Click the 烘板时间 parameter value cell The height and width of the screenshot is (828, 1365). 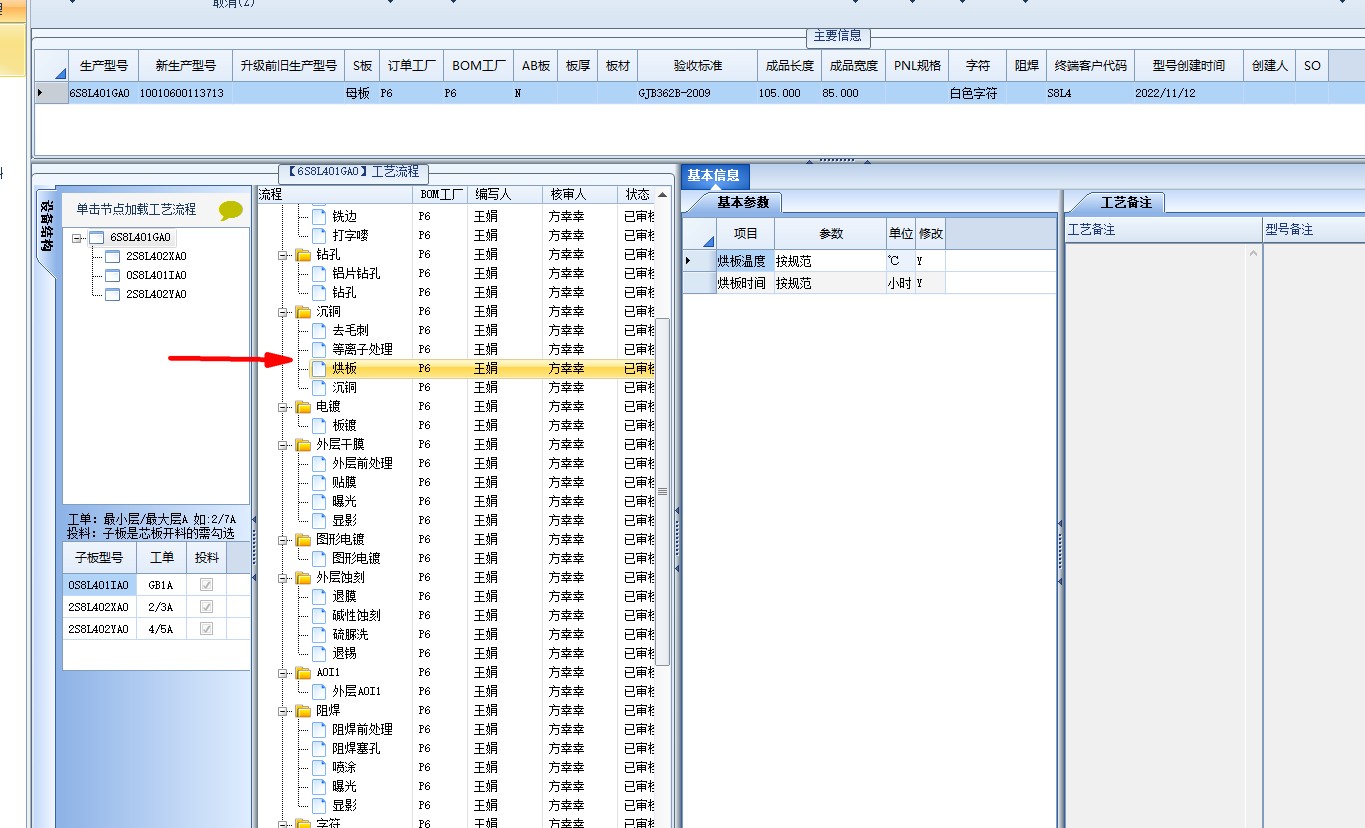click(829, 283)
